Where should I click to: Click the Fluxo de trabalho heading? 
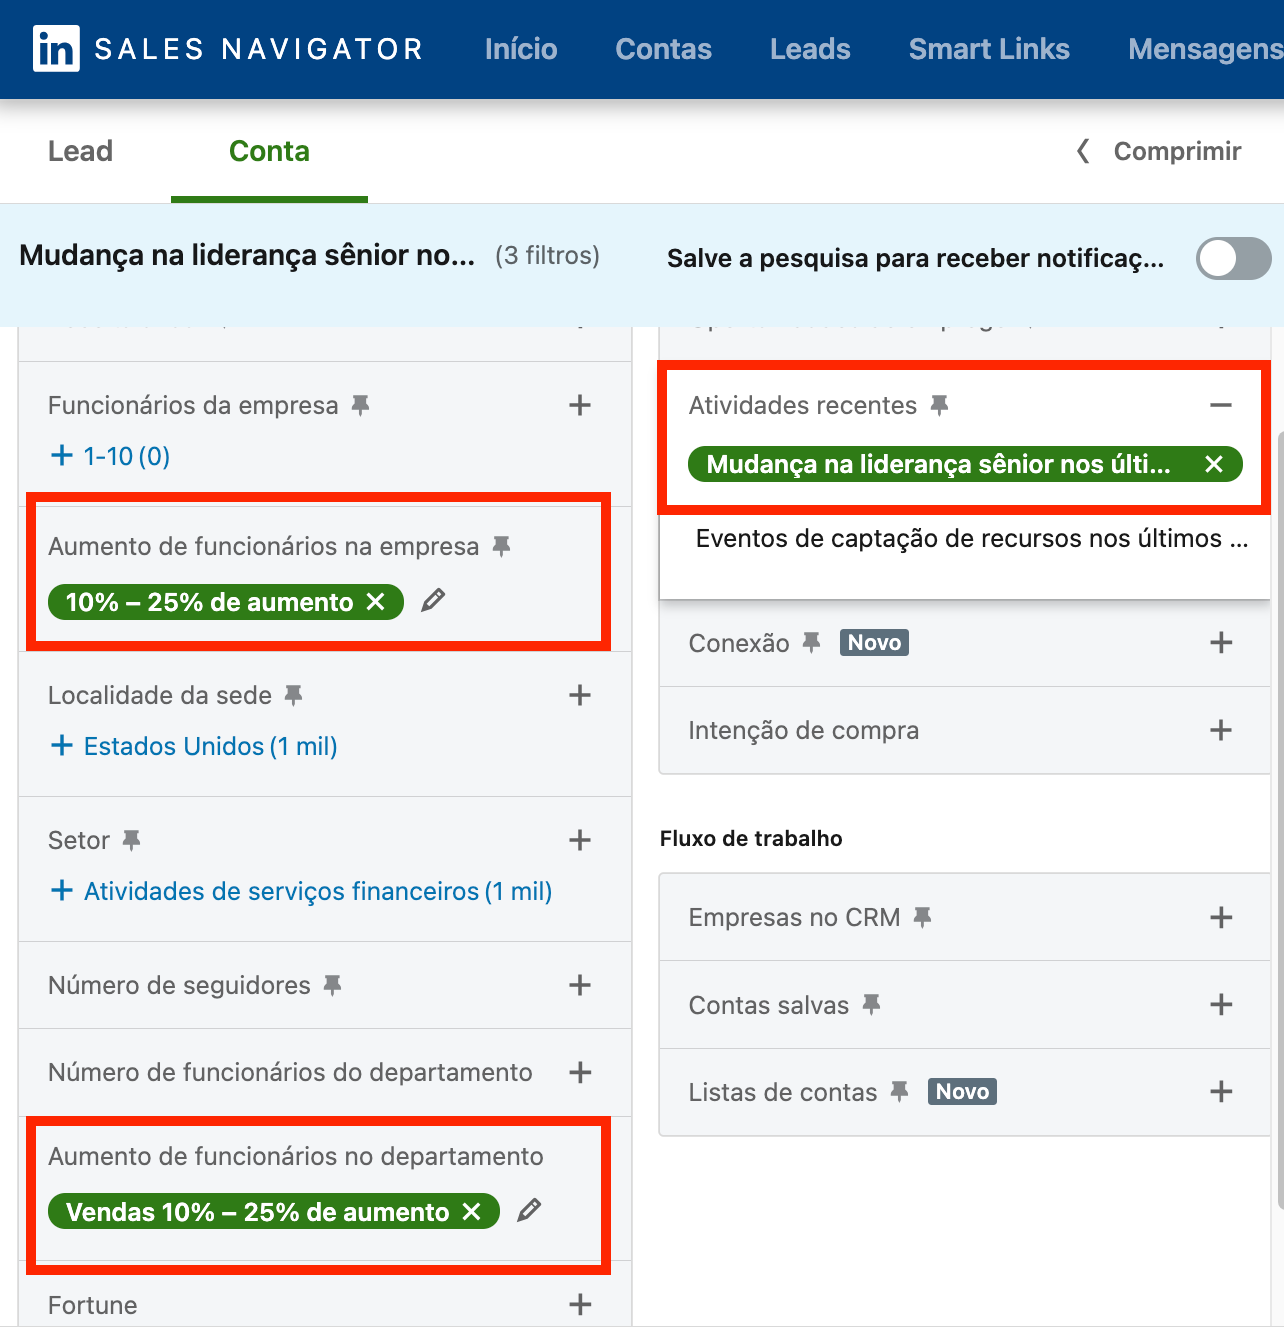(751, 838)
